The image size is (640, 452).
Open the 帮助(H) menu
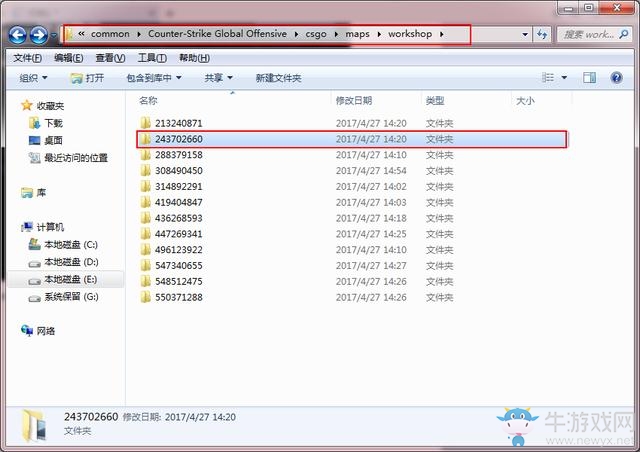[x=194, y=58]
